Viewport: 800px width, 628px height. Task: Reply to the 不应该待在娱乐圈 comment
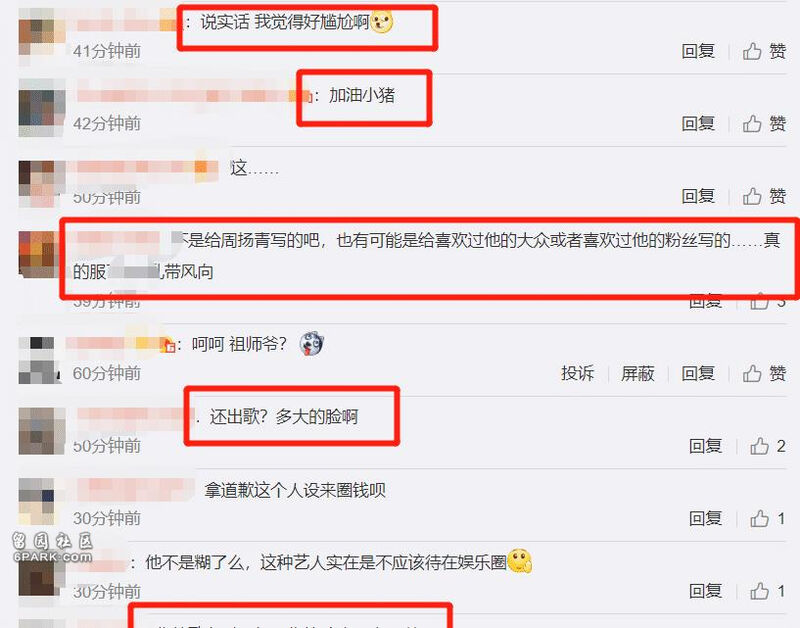706,591
